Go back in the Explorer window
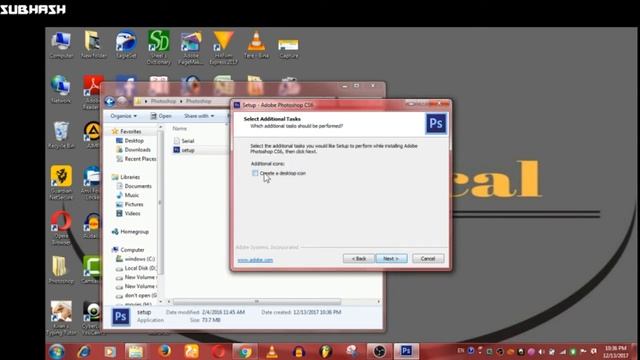 click(x=109, y=101)
